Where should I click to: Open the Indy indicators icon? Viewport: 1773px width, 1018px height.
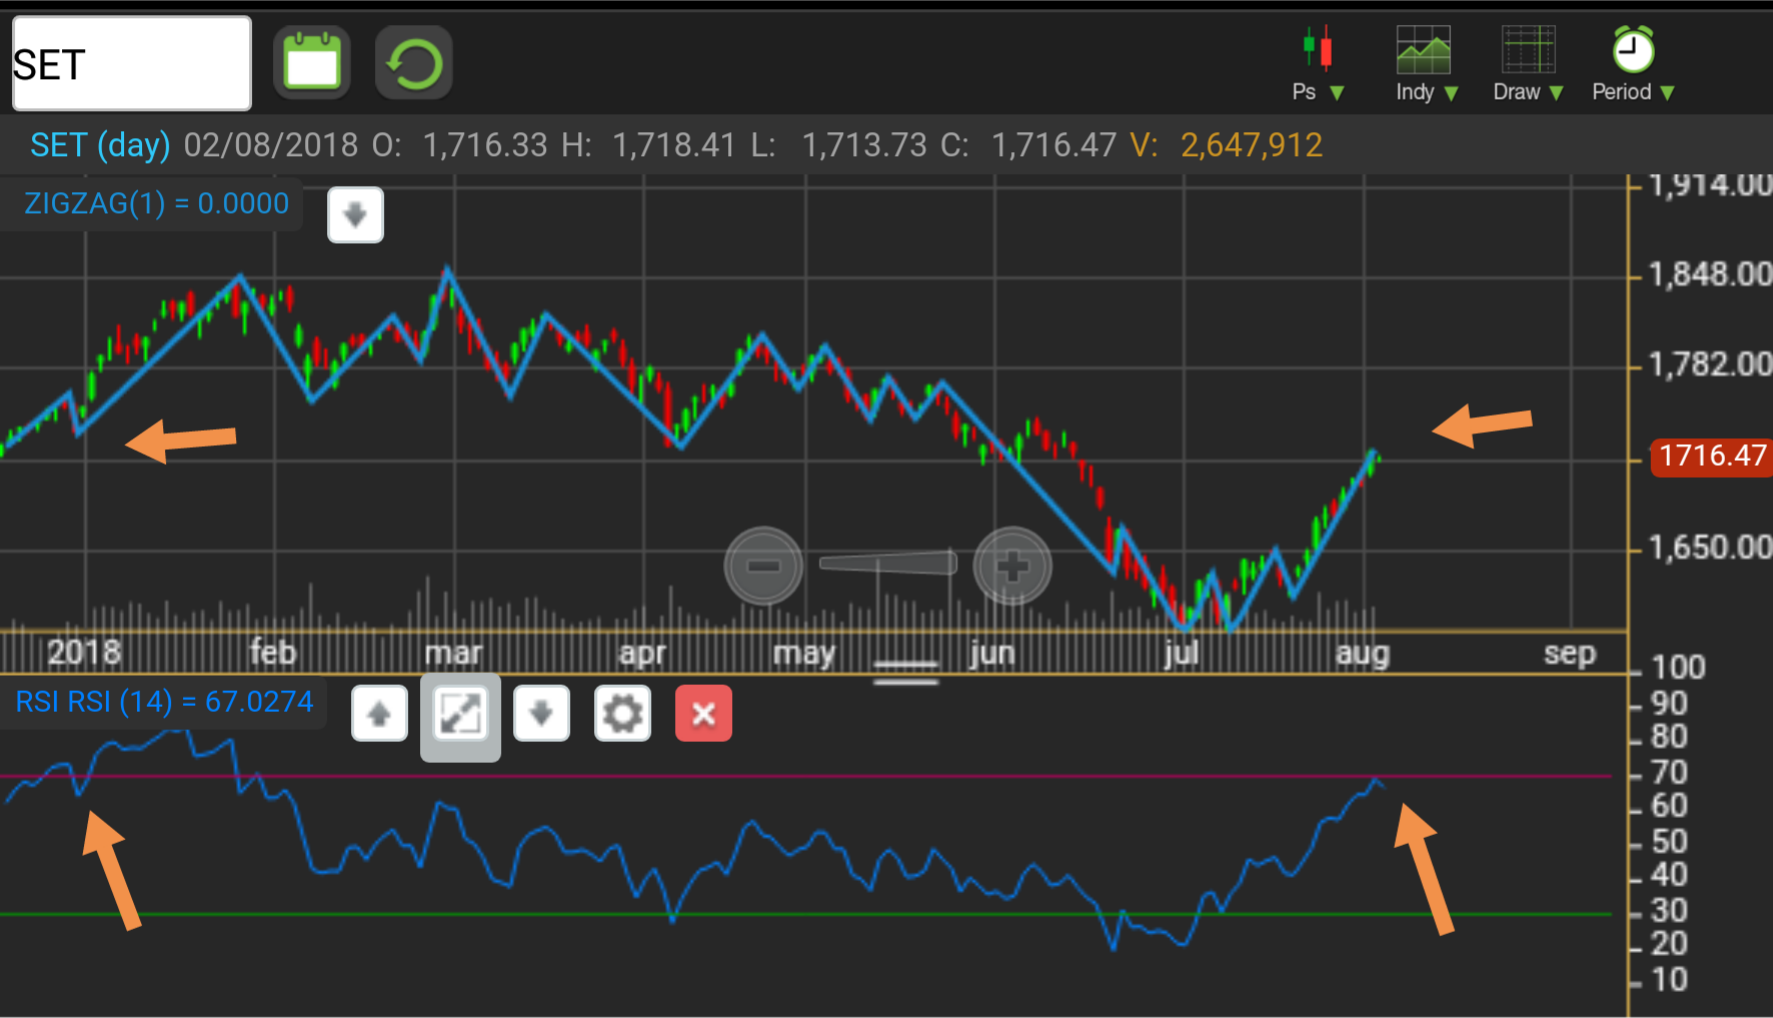(x=1423, y=49)
